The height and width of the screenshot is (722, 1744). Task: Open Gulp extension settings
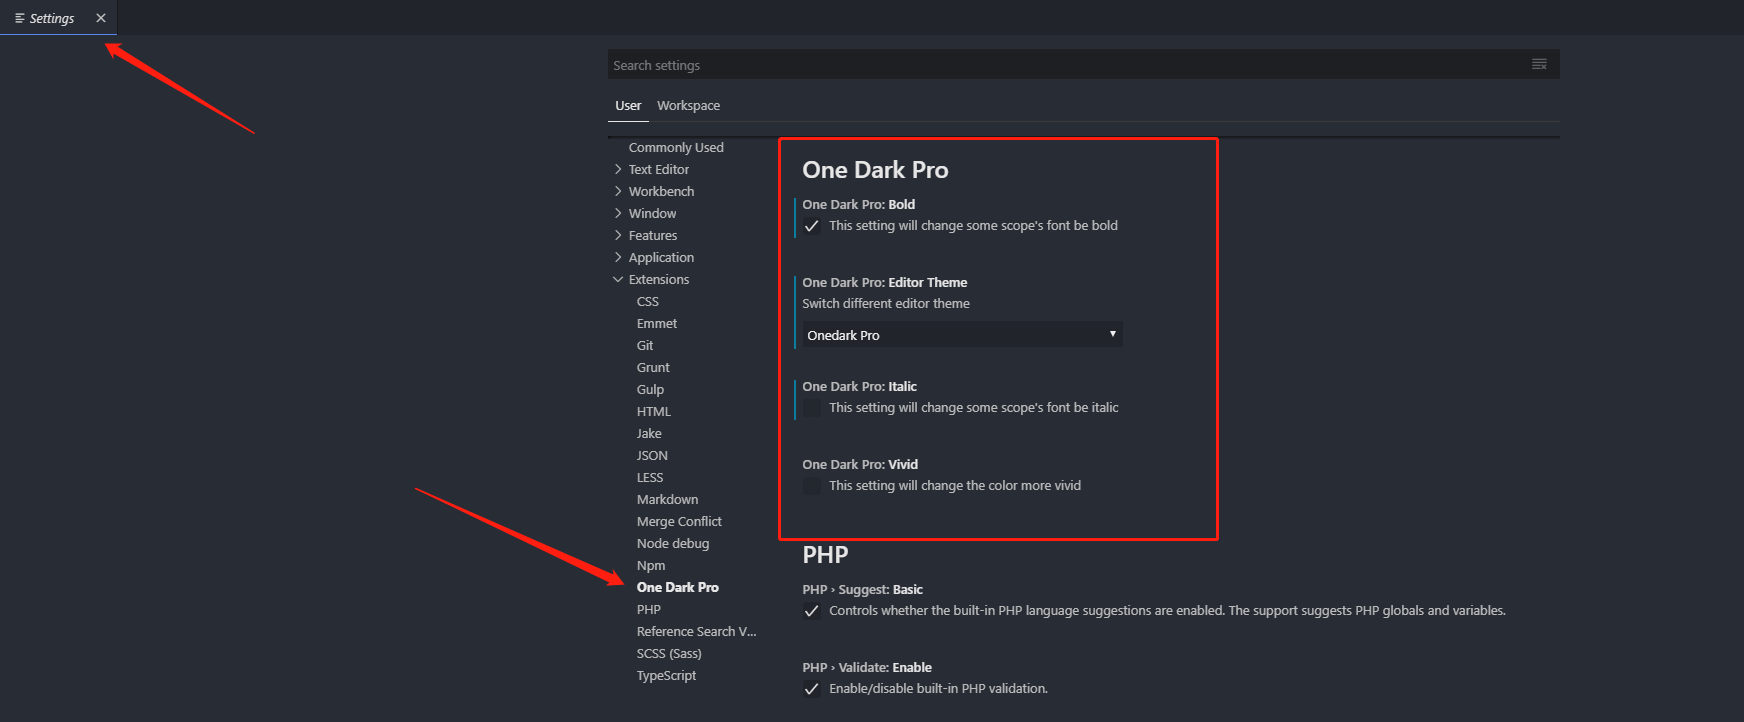click(x=650, y=389)
